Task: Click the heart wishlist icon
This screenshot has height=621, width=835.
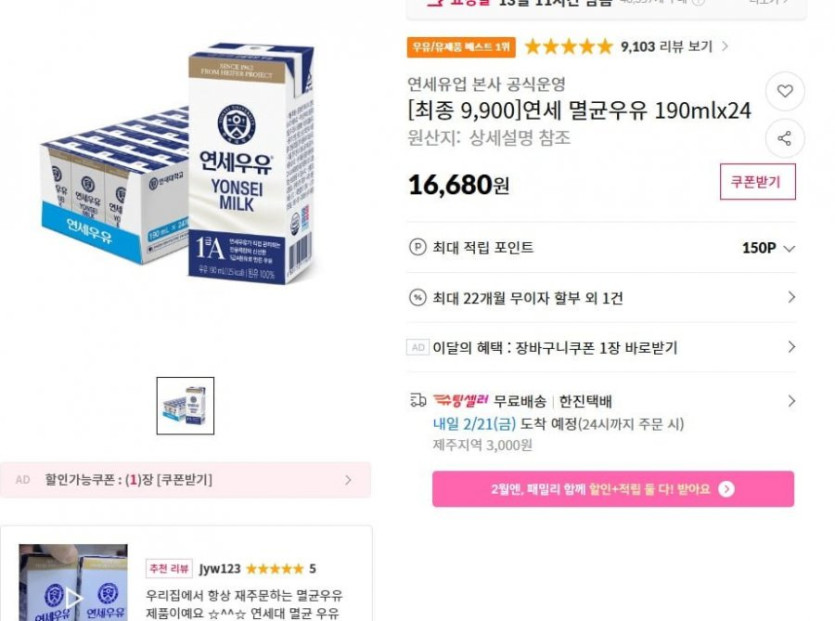Action: pyautogui.click(x=785, y=92)
